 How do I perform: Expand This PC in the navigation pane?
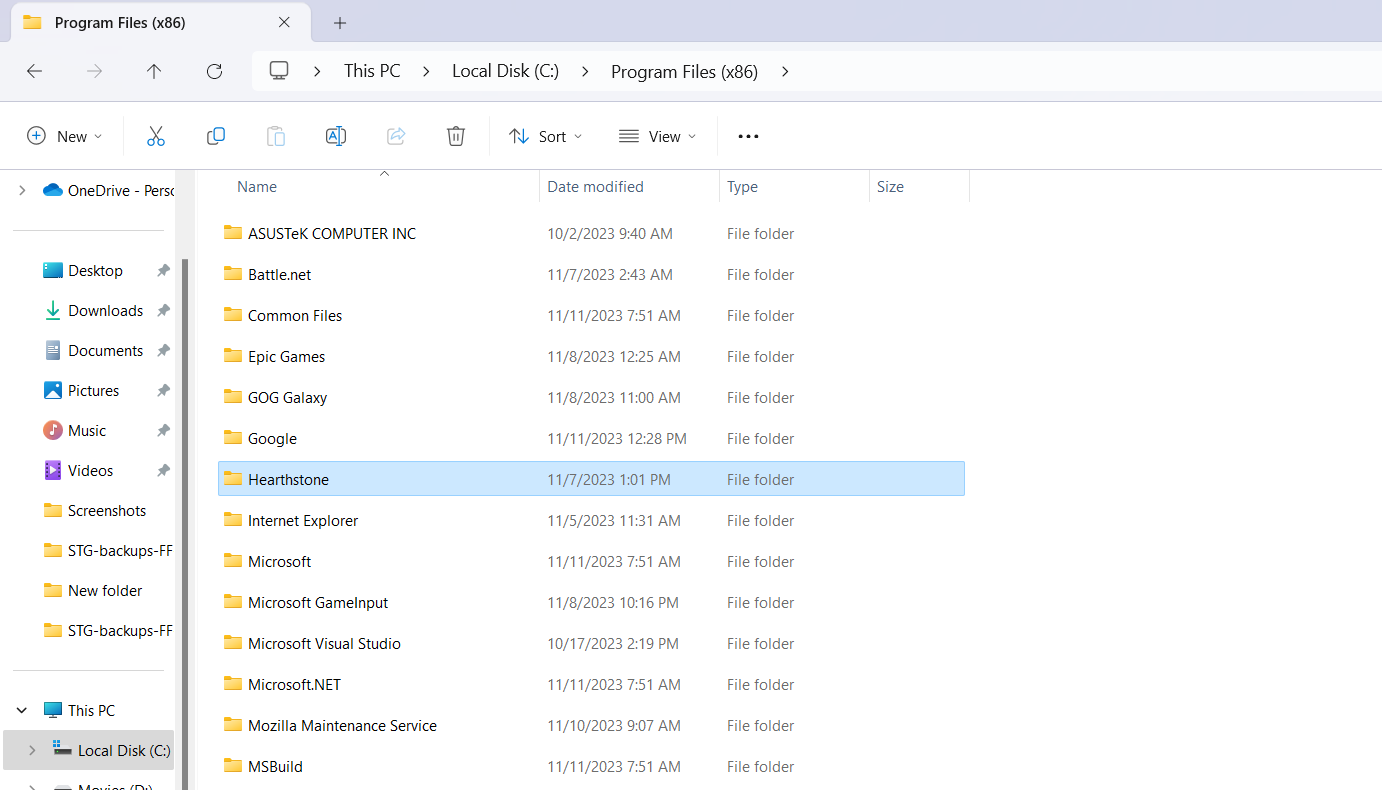(x=21, y=709)
